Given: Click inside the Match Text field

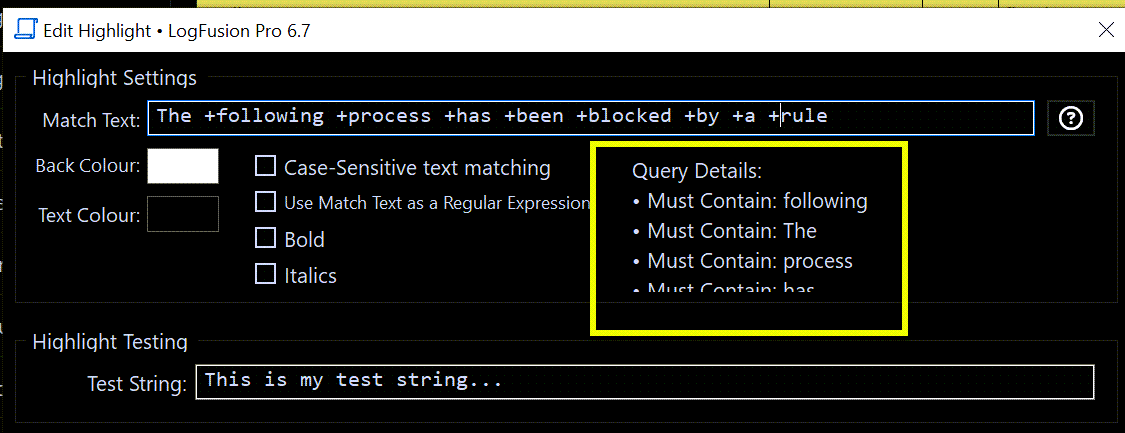Looking at the screenshot, I should tap(590, 117).
